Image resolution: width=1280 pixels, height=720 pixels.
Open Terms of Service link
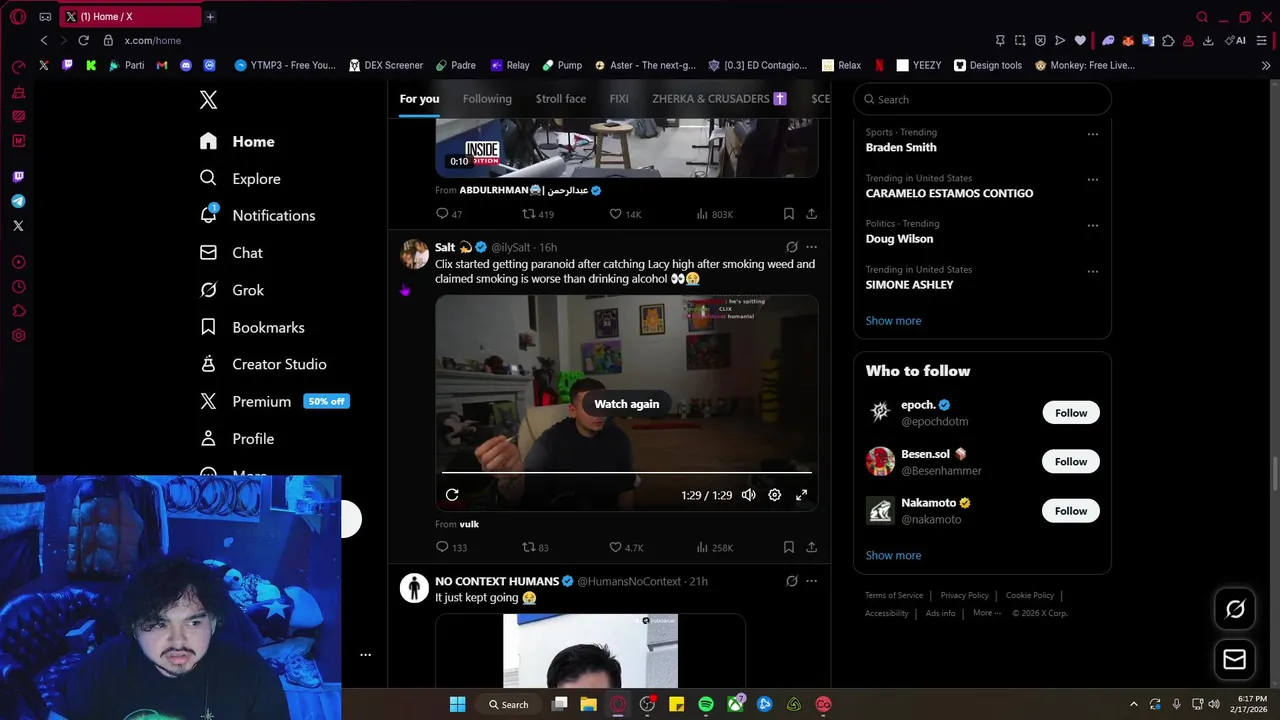pos(894,595)
